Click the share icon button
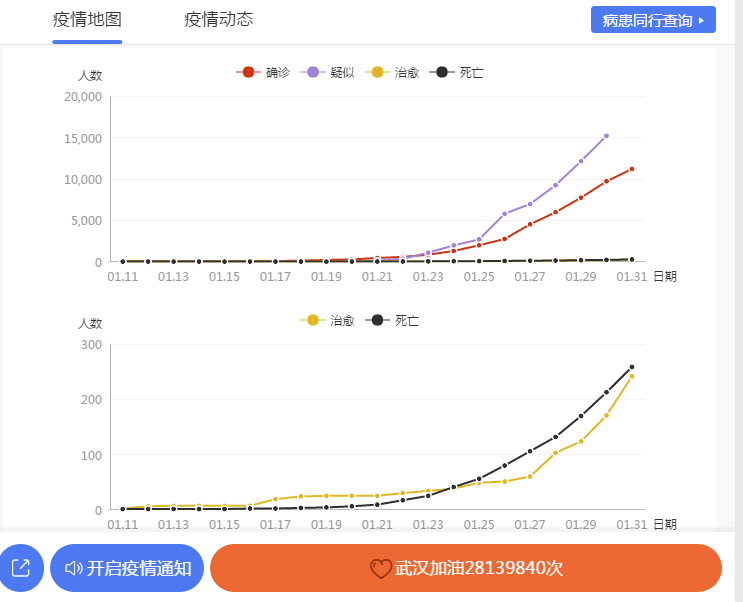The image size is (743, 602). (x=20, y=568)
